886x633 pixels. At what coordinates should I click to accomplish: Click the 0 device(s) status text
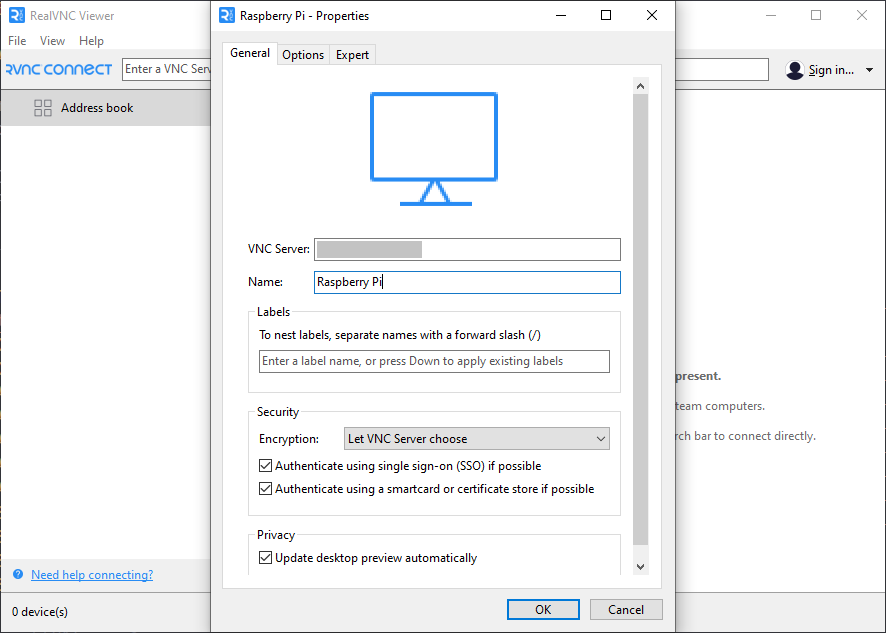point(40,612)
